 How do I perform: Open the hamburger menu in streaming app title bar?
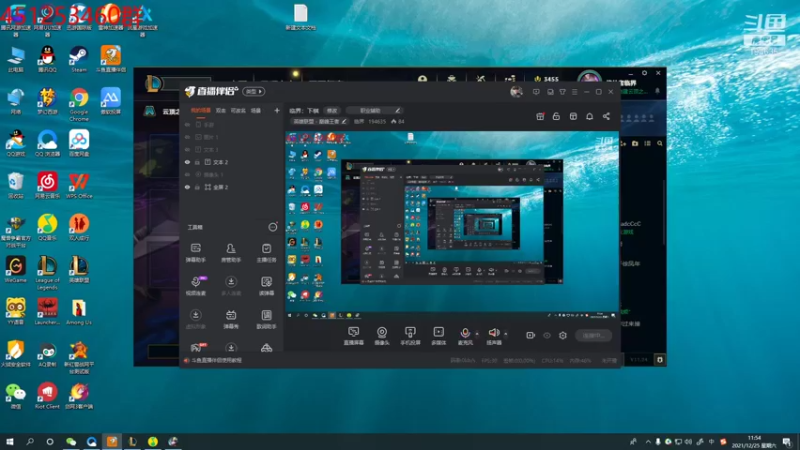coord(574,92)
